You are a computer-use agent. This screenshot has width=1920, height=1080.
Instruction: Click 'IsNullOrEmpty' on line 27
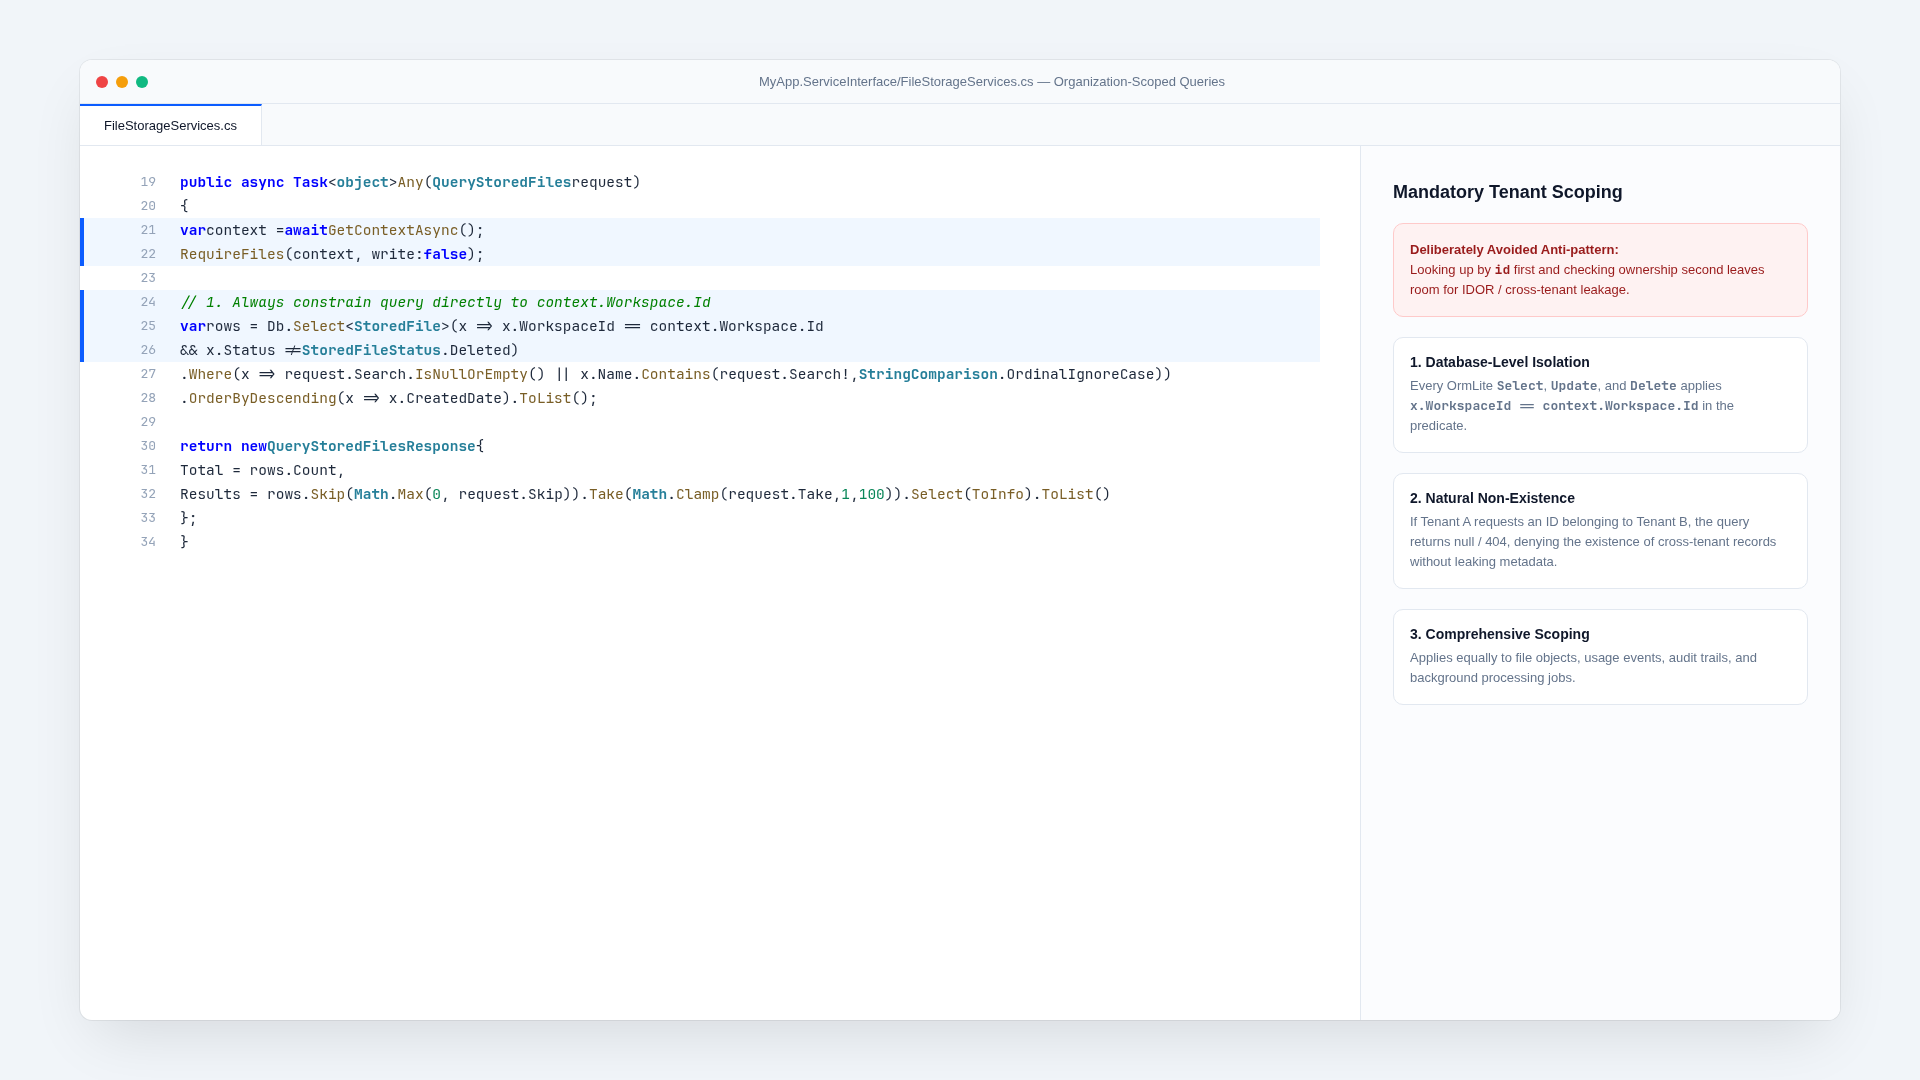[x=471, y=374]
